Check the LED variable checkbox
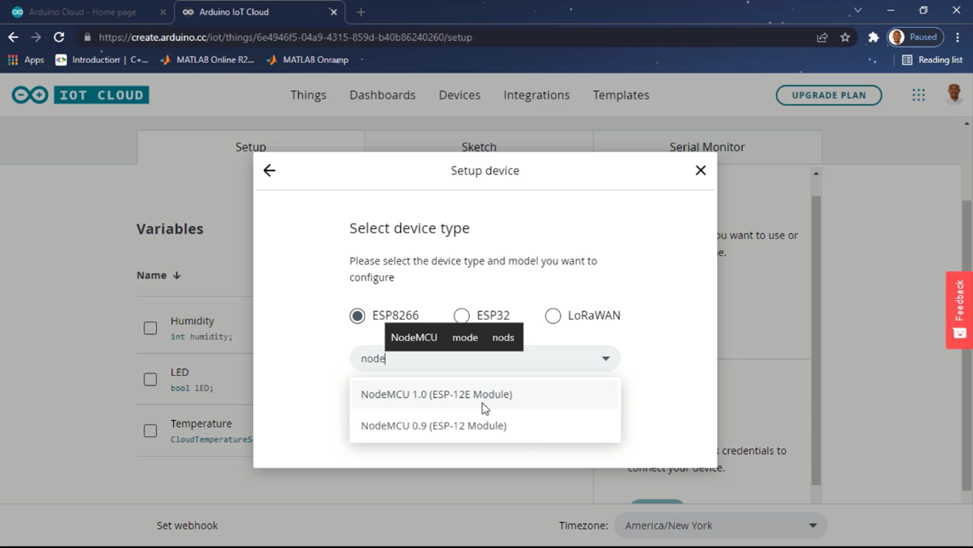This screenshot has width=973, height=548. (x=150, y=379)
